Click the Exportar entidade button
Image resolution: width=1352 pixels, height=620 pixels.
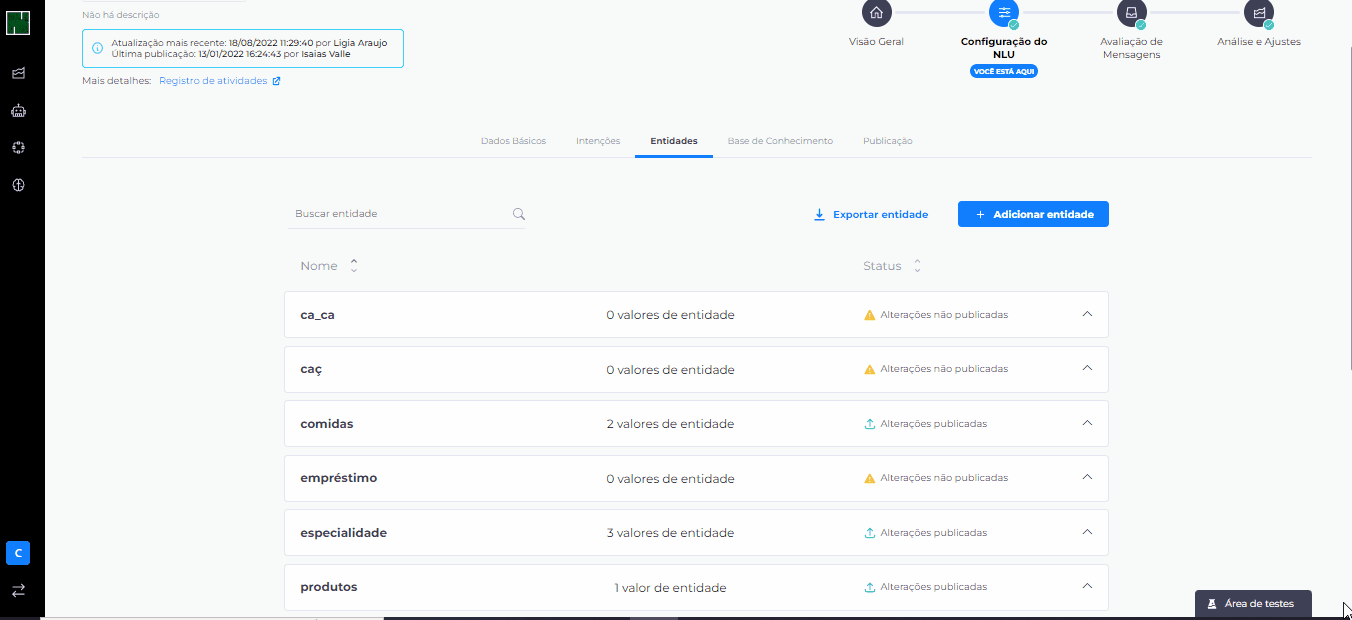pos(871,214)
